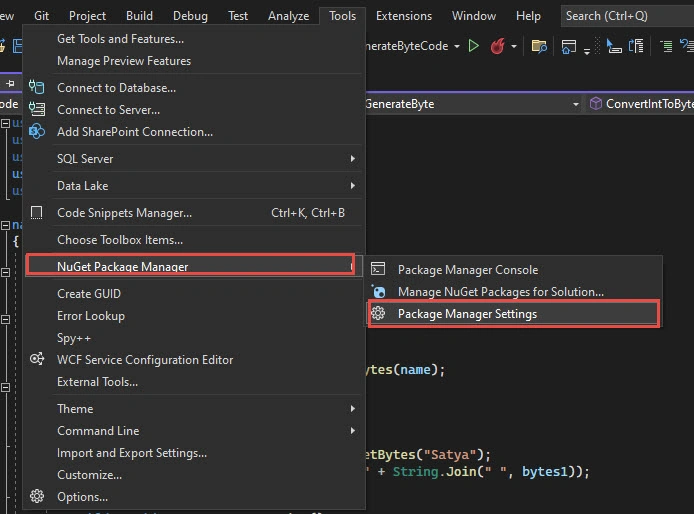Click the green Start debugging play icon
694x514 pixels.
[474, 46]
